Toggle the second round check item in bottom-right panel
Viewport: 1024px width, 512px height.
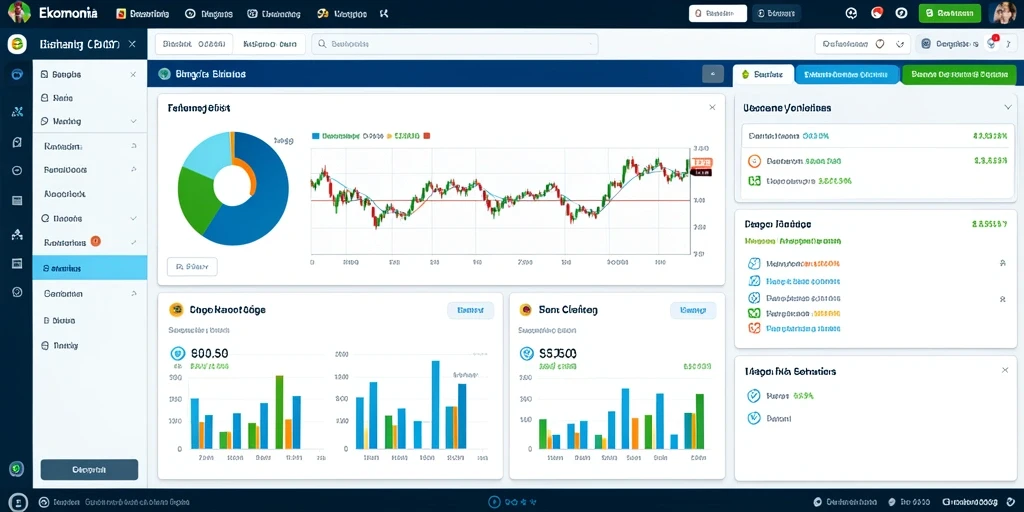754,418
